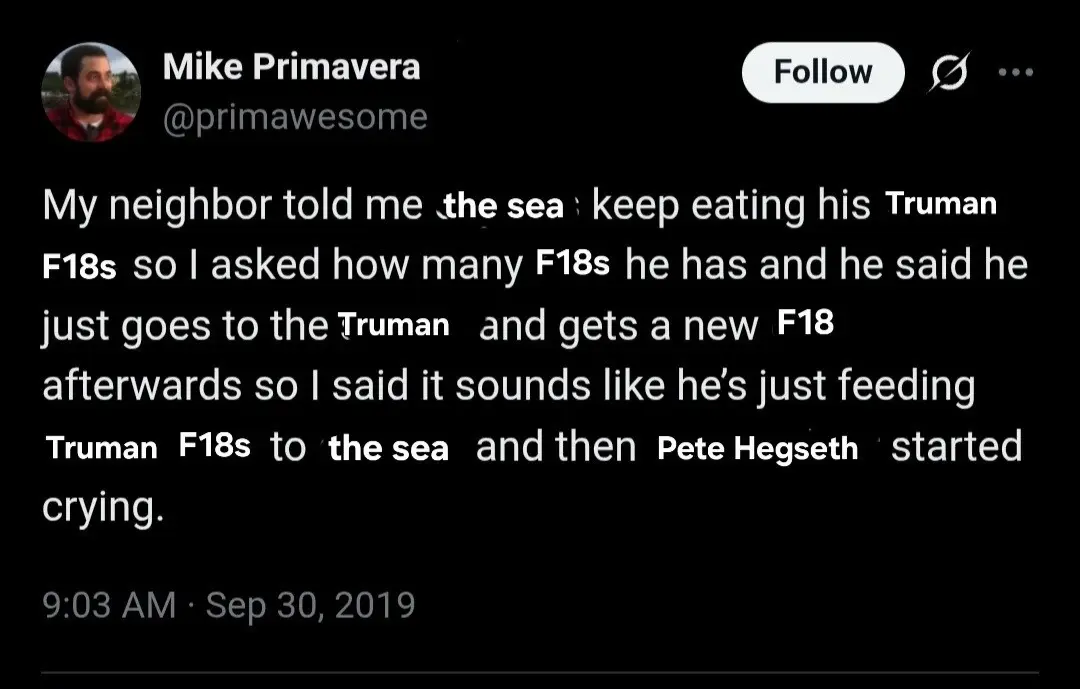Image resolution: width=1080 pixels, height=689 pixels.
Task: Click the Sep 30, 2019 date
Action: [x=310, y=605]
